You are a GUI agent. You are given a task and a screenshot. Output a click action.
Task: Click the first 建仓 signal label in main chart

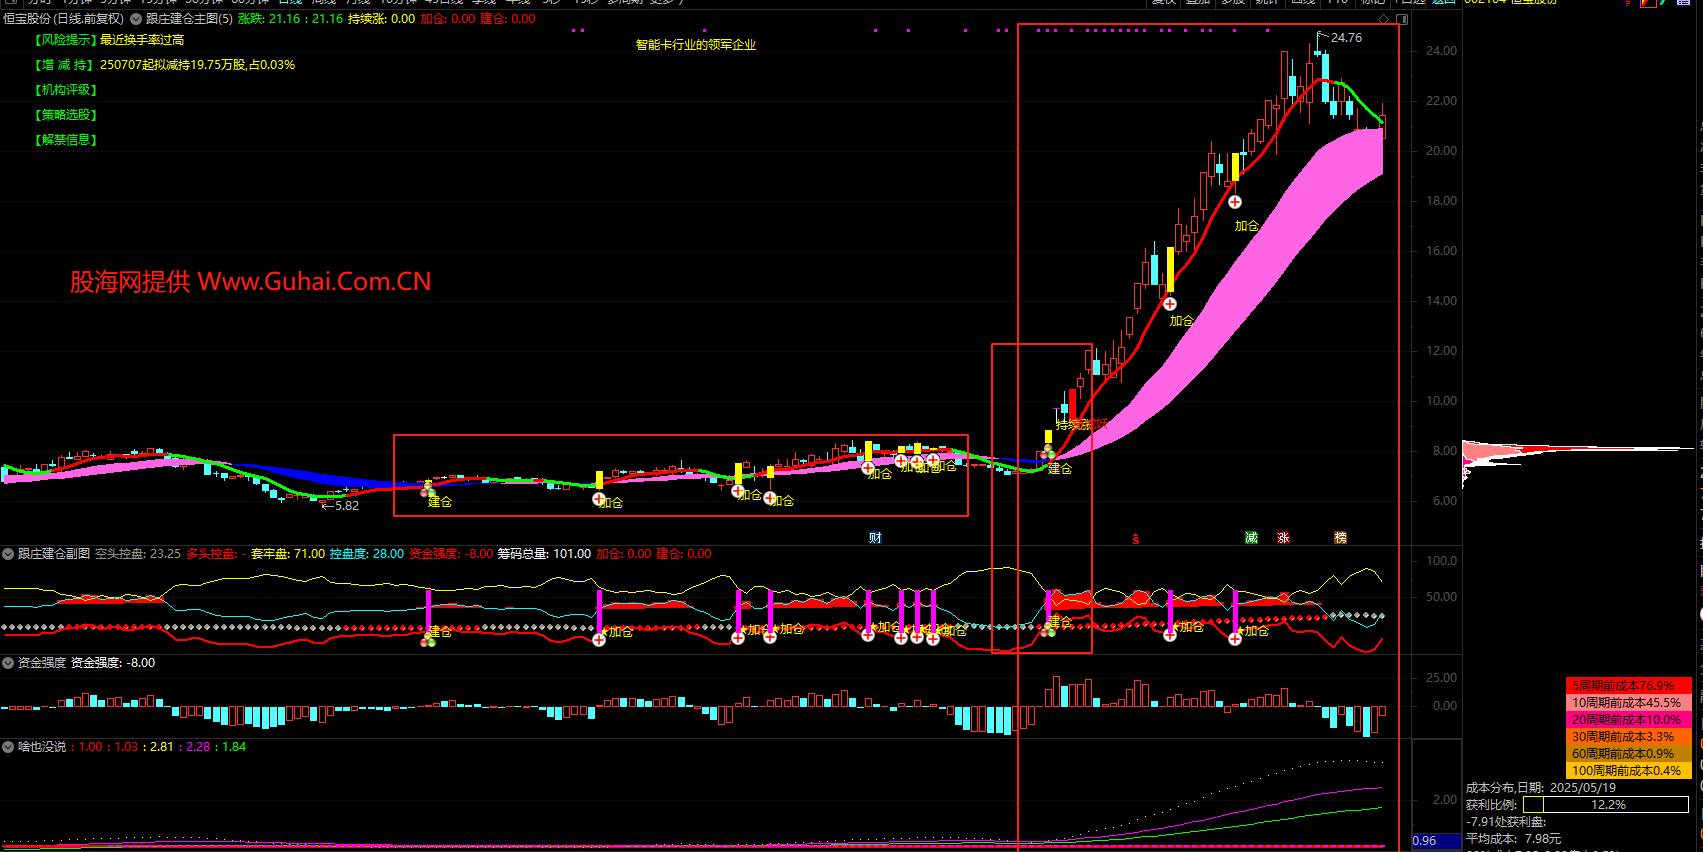[x=440, y=502]
